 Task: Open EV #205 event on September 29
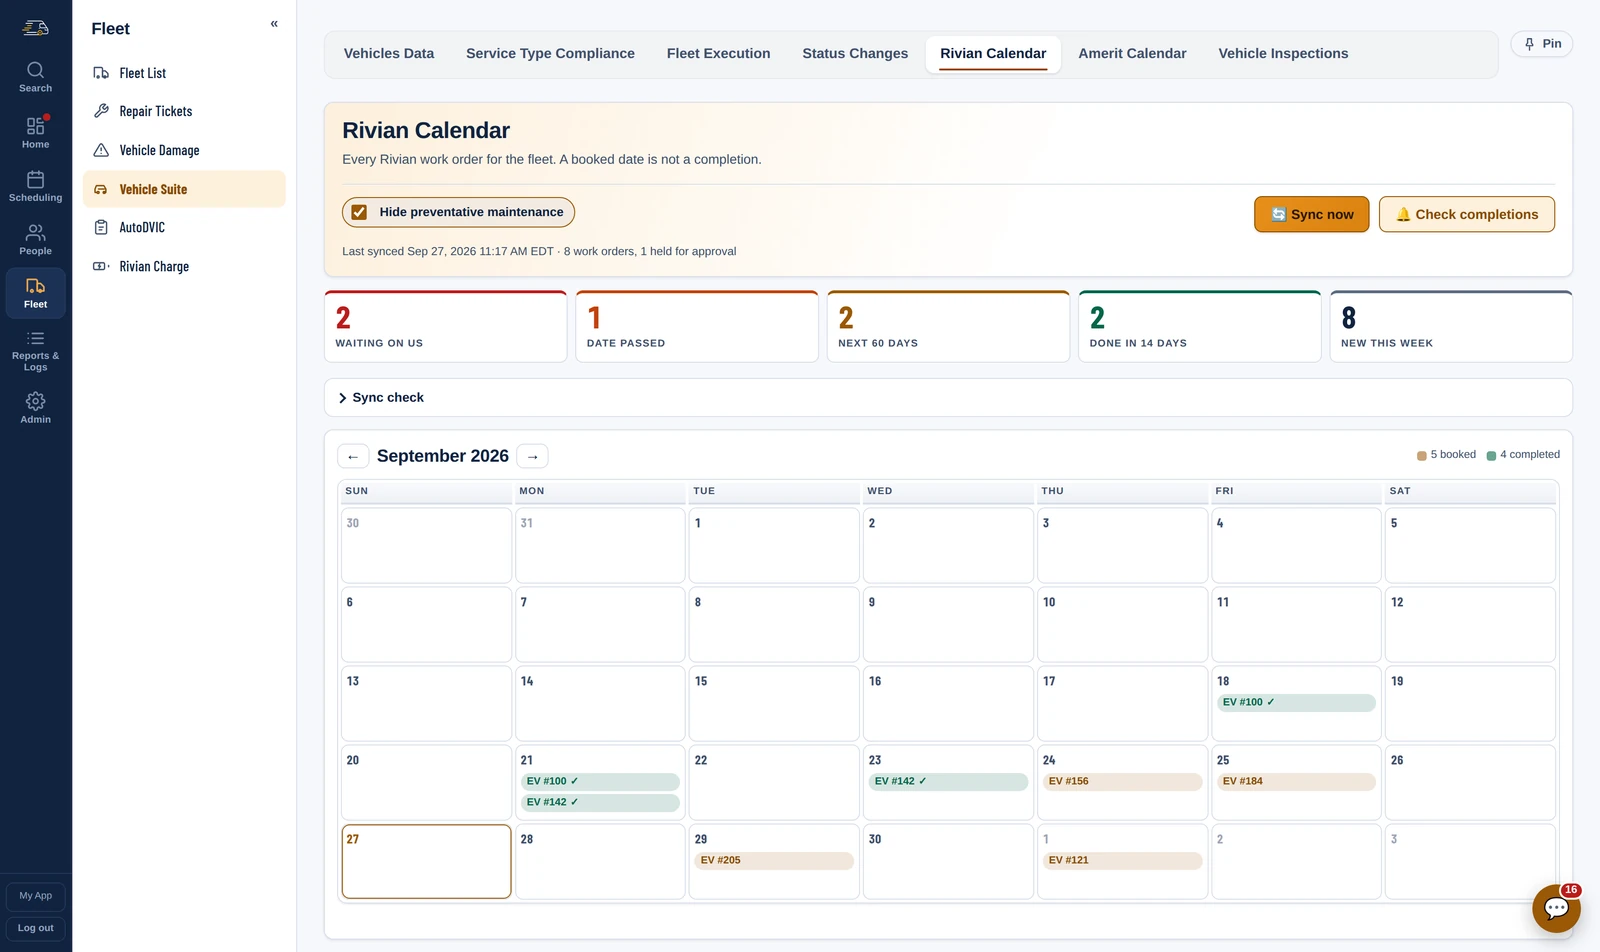(x=774, y=861)
